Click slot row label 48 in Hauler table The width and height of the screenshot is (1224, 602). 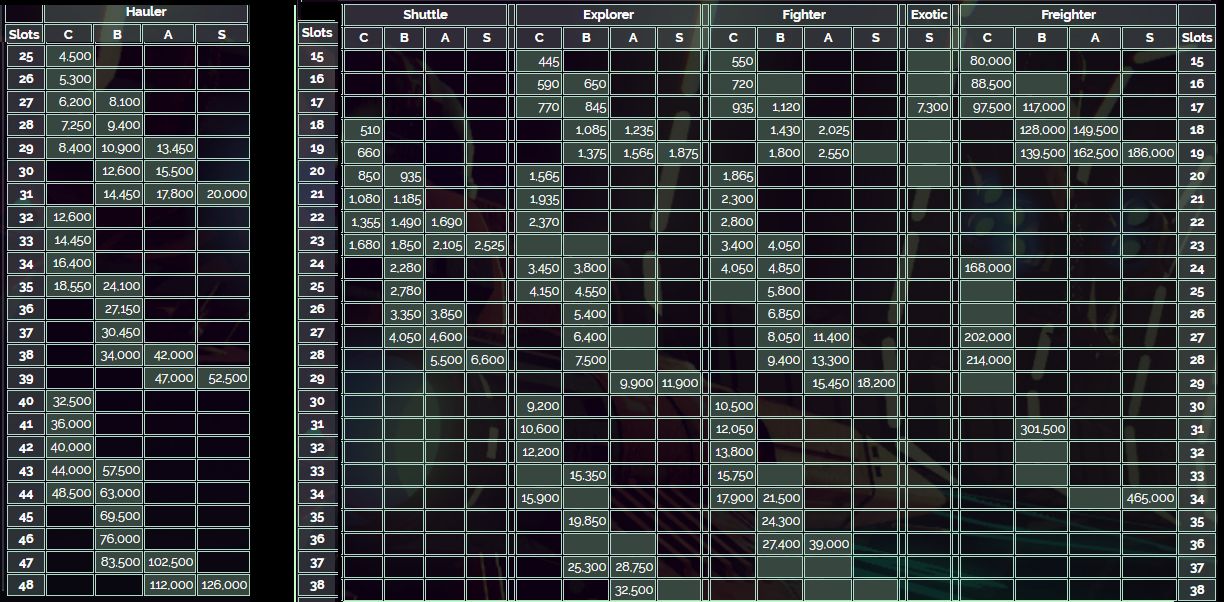pyautogui.click(x=25, y=585)
